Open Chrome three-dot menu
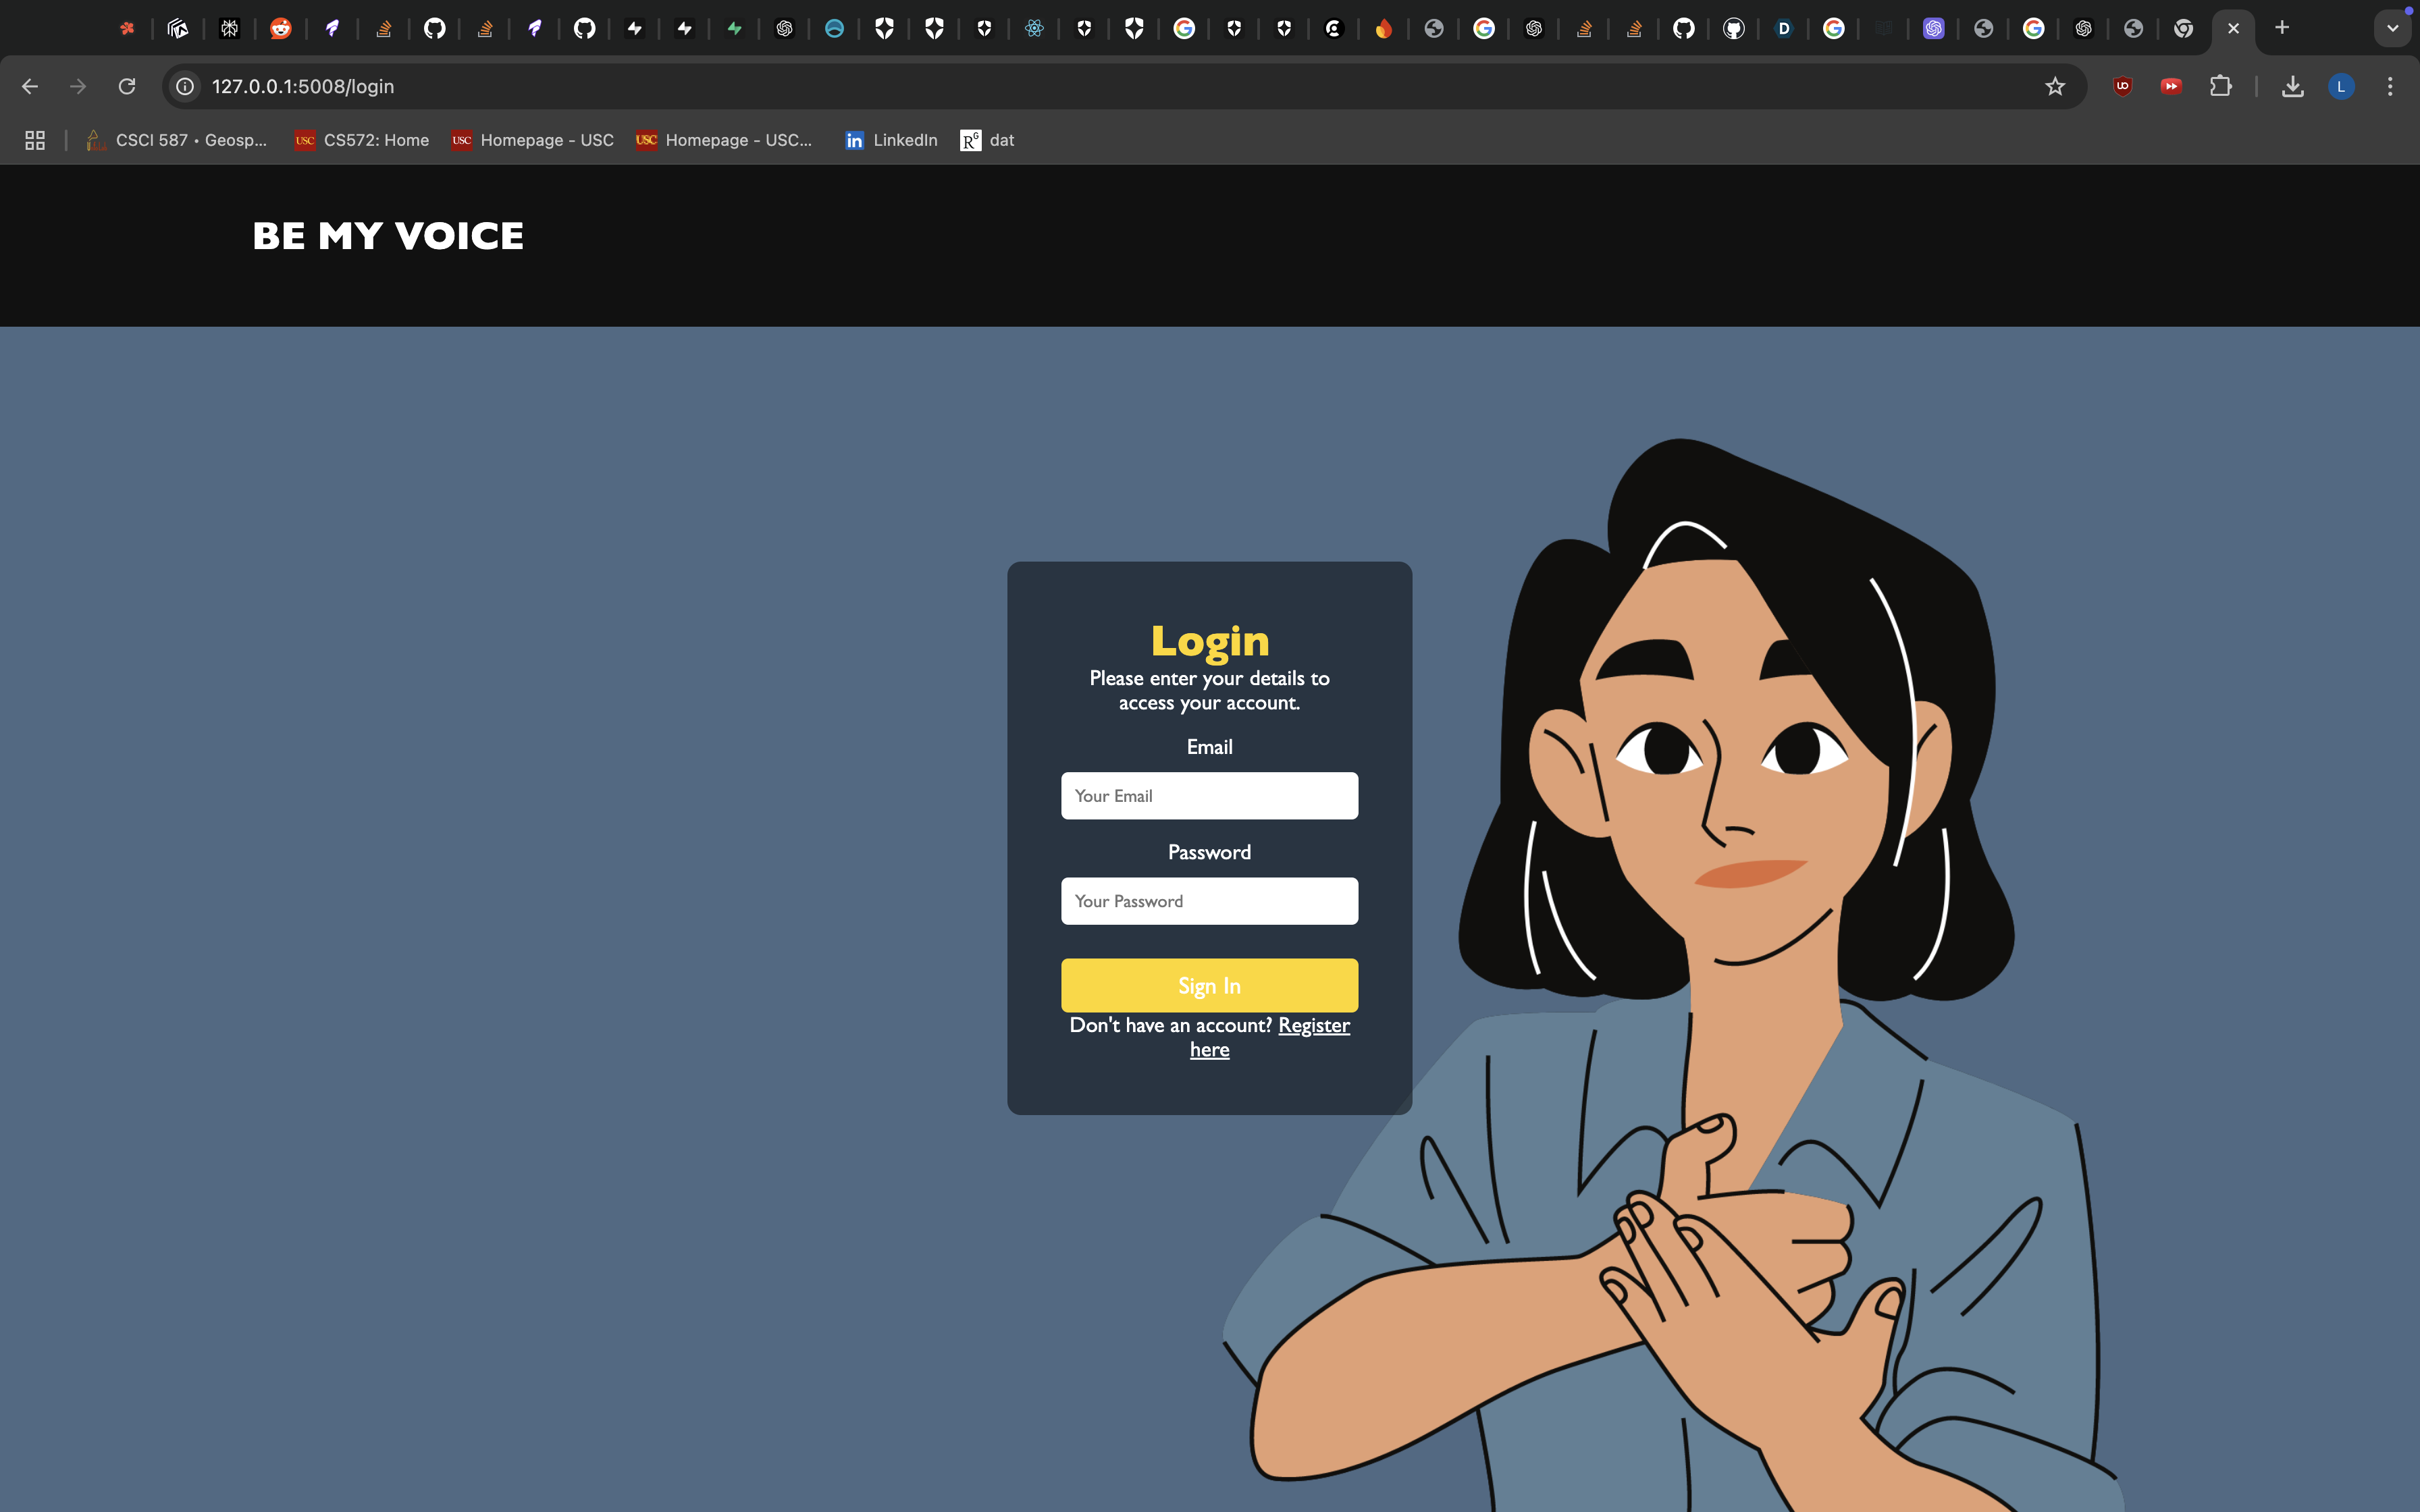 point(2390,87)
